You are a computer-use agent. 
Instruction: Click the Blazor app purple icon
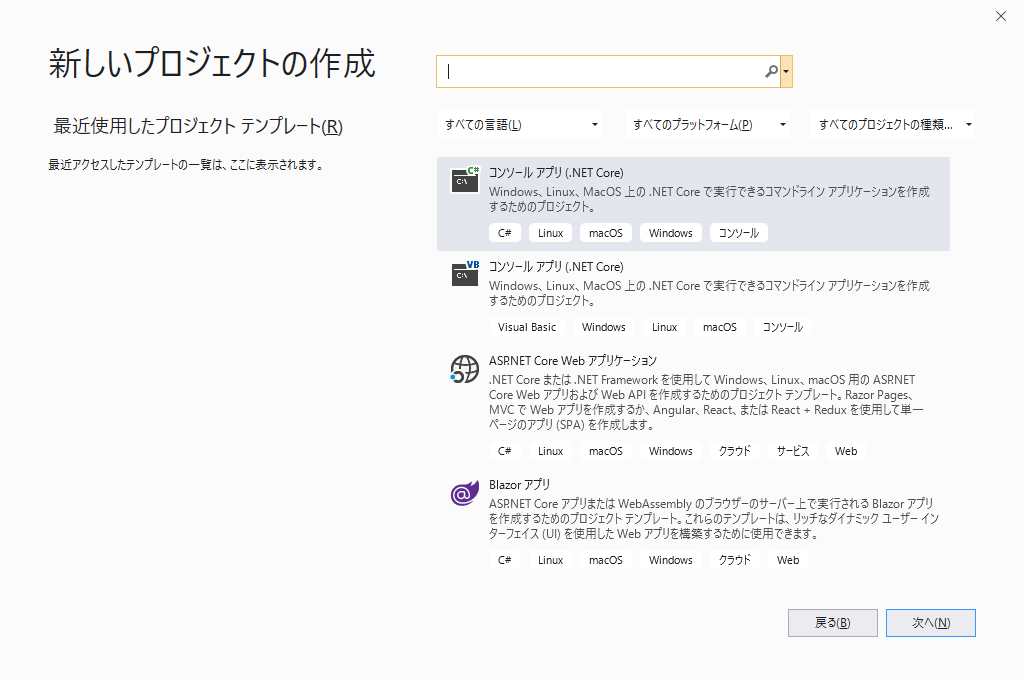click(464, 493)
